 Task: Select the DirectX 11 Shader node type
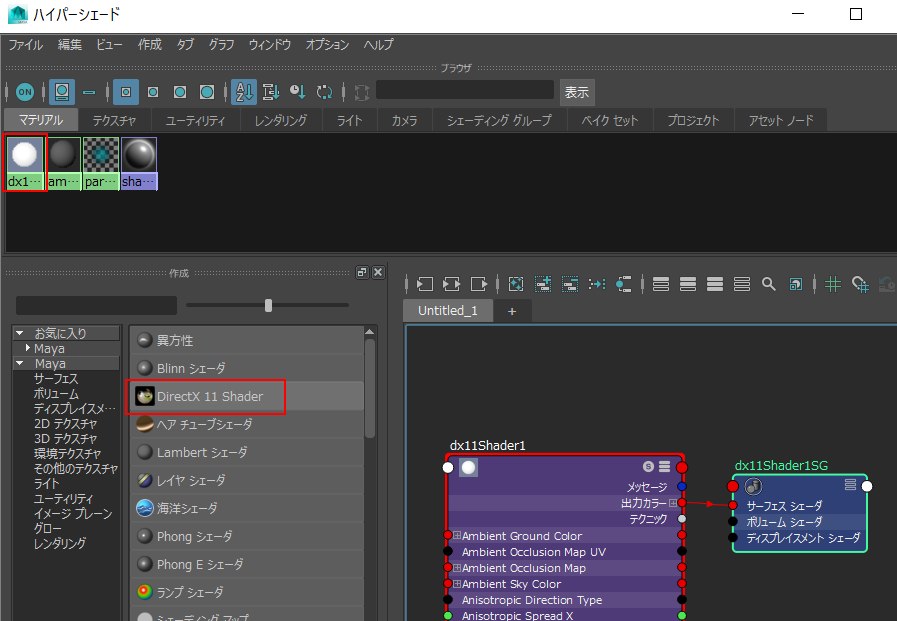click(x=207, y=397)
